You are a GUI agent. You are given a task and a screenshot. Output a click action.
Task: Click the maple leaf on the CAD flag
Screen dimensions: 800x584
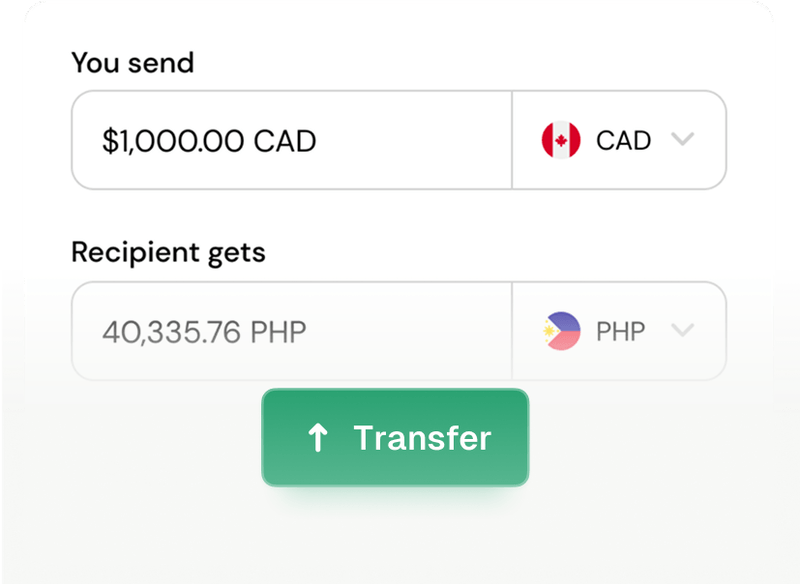click(x=563, y=140)
